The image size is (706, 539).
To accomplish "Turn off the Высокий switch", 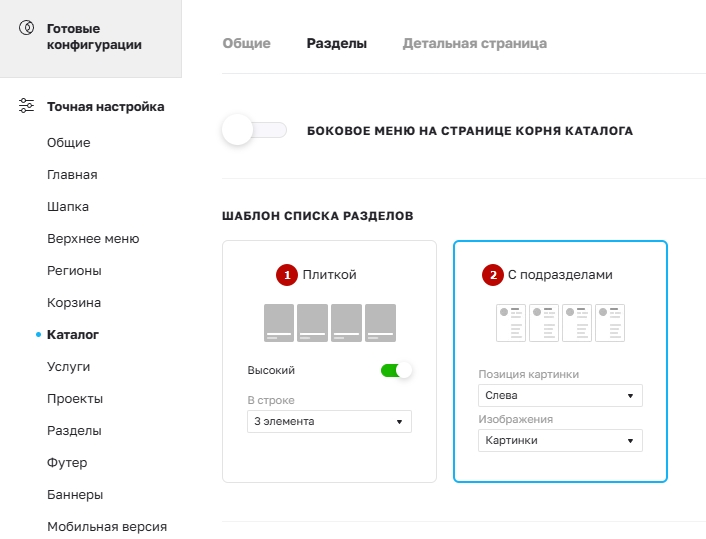I will (396, 370).
